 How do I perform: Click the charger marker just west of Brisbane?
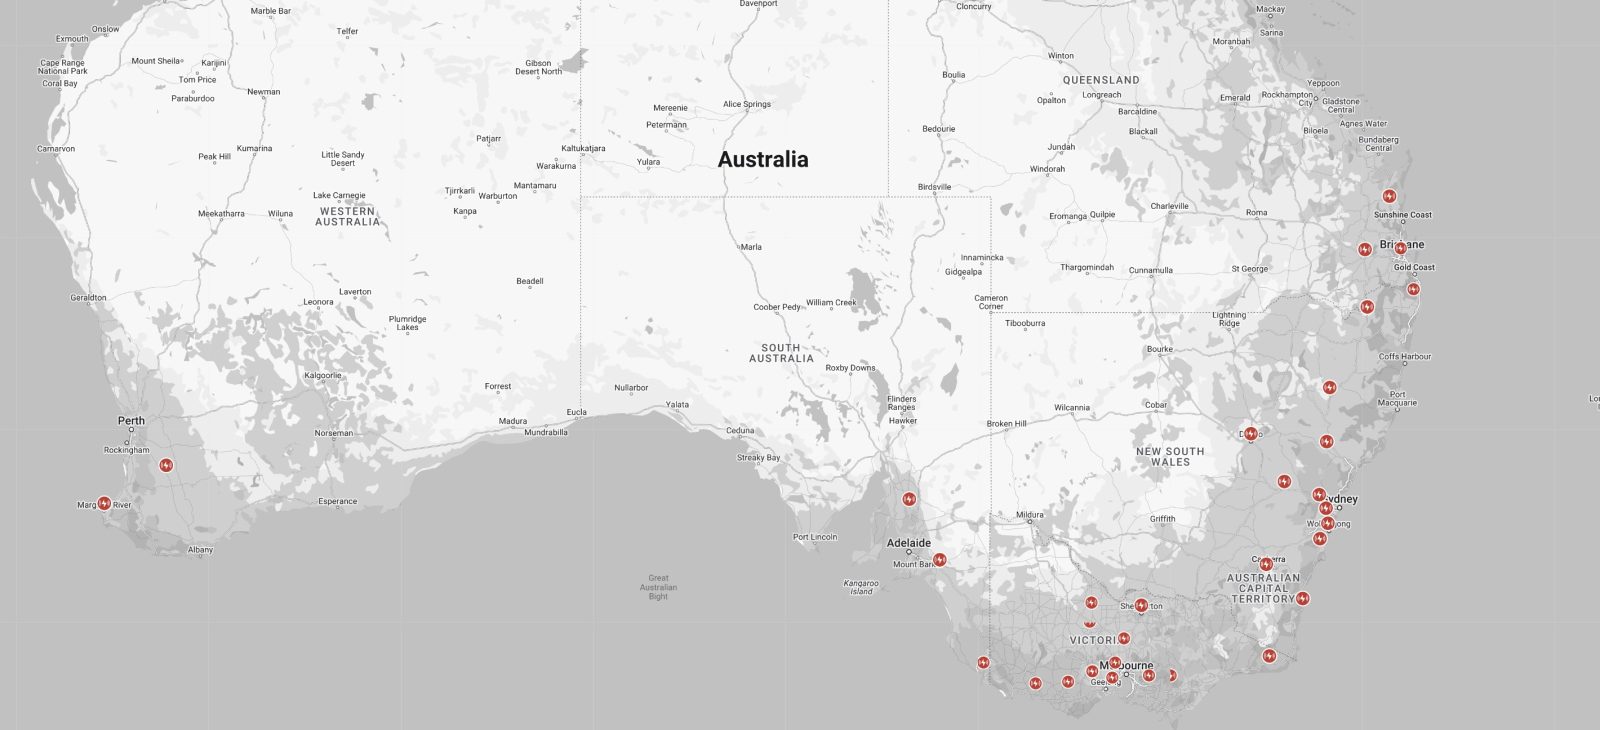tap(1365, 249)
